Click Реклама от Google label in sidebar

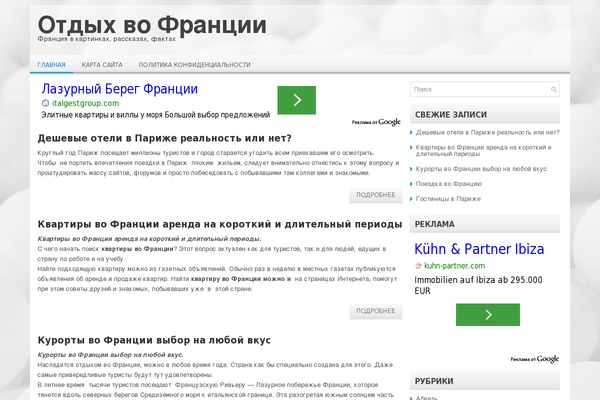[535, 359]
